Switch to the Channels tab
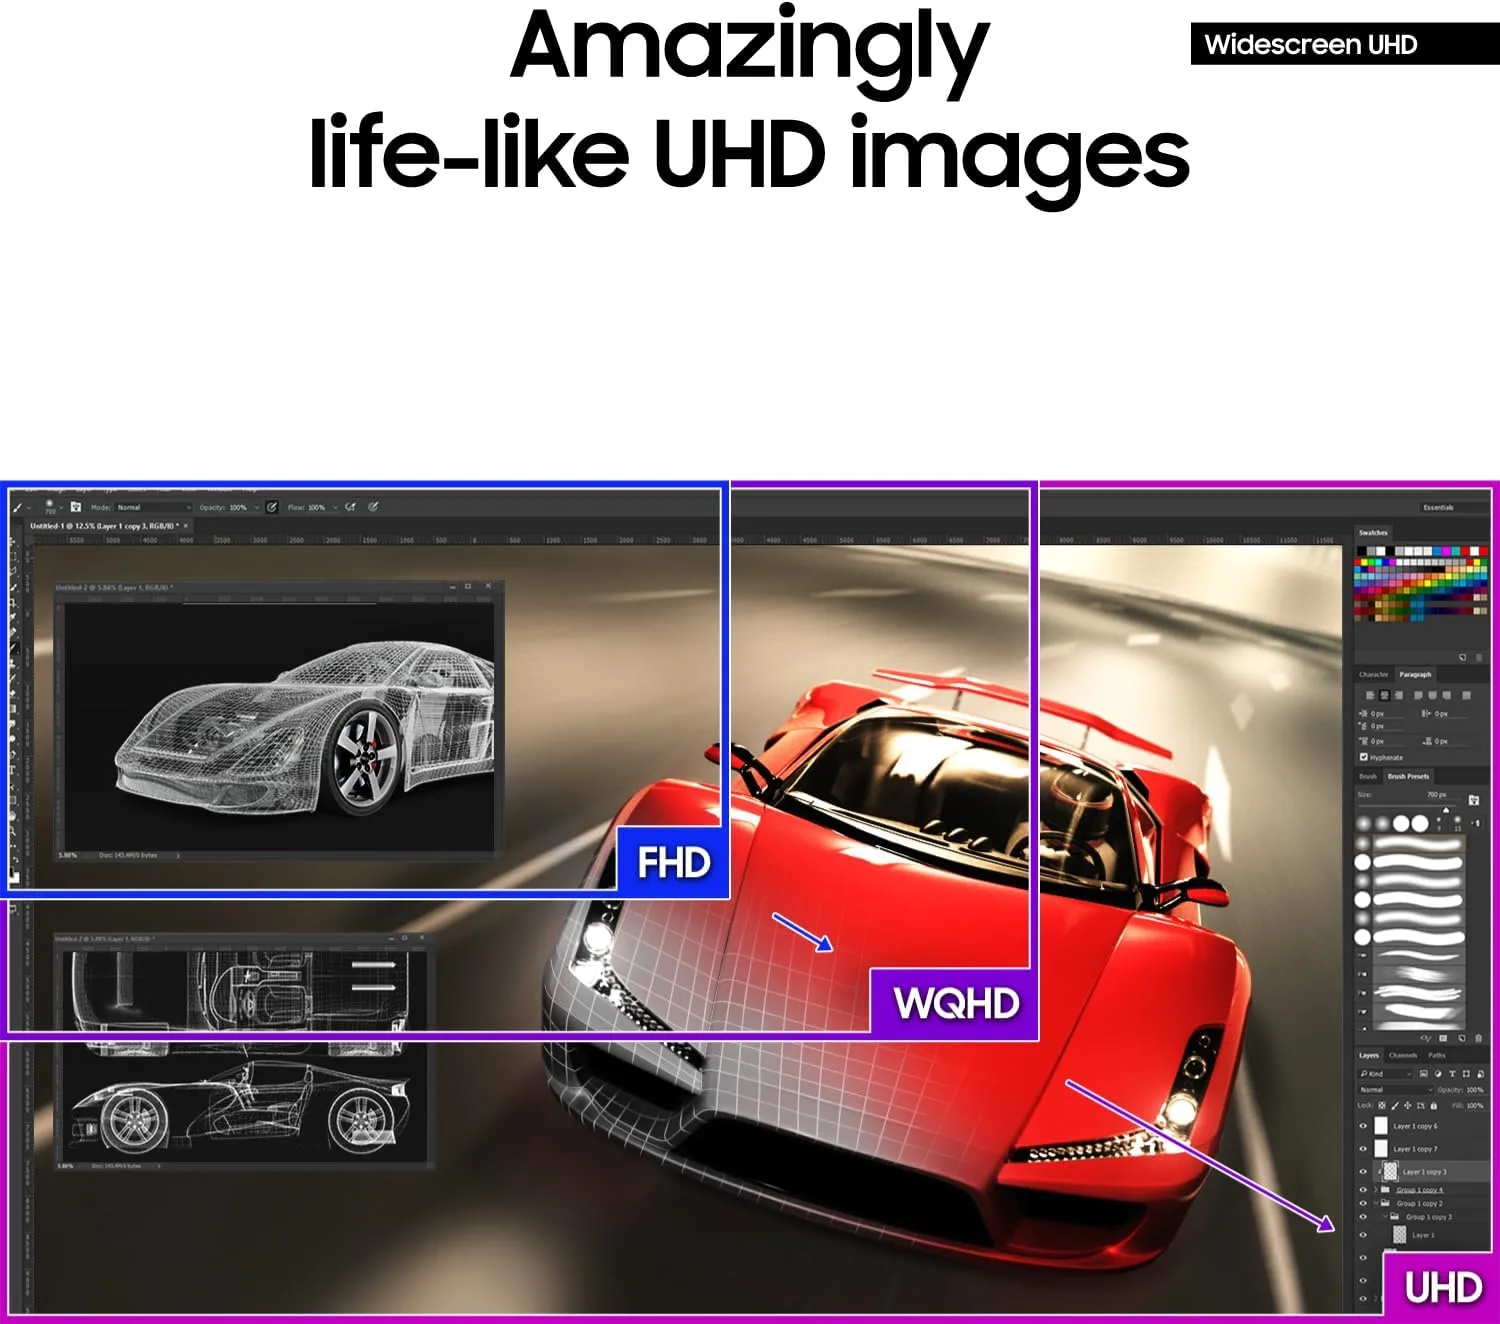Viewport: 1500px width, 1324px height. click(x=1402, y=1055)
